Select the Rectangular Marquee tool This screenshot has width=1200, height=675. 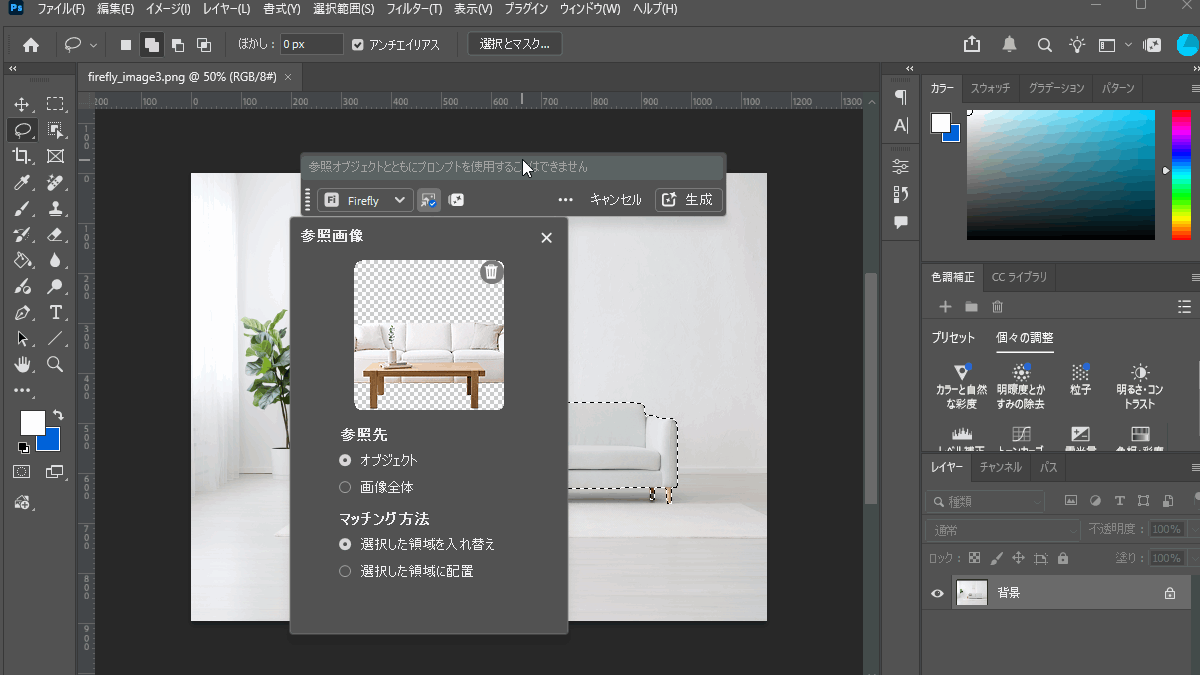55,104
